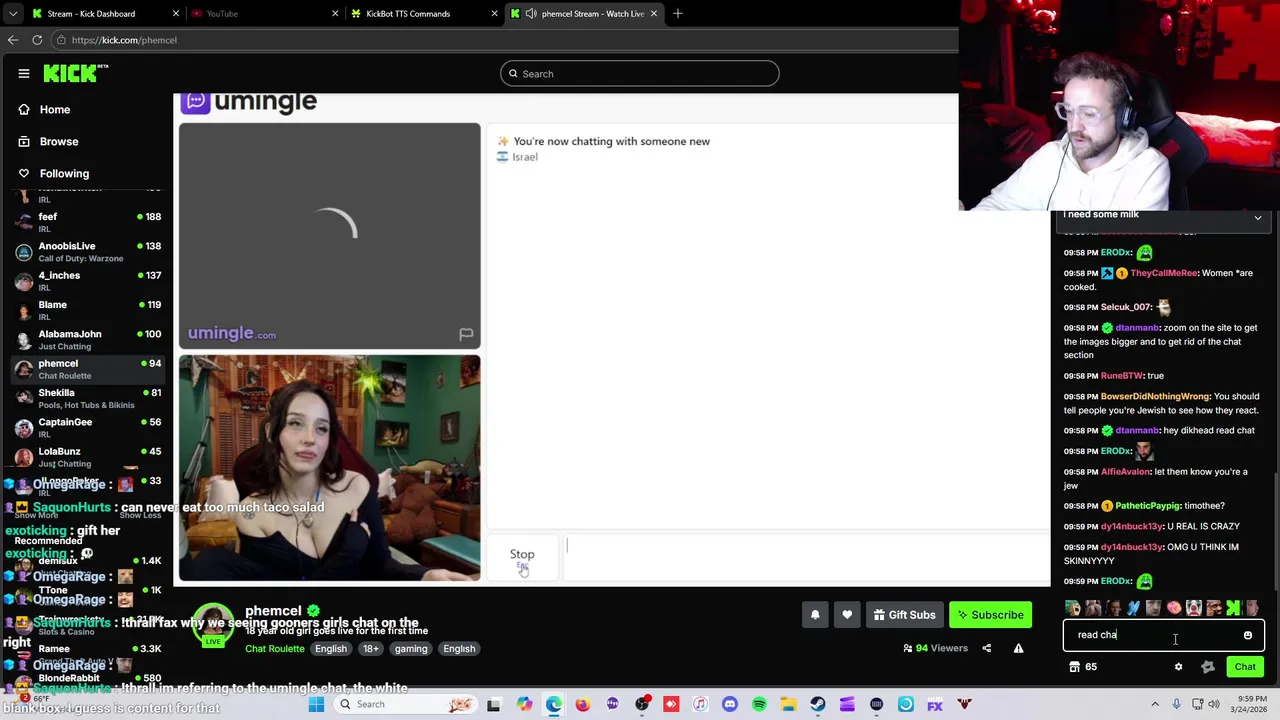Open Spotify from the taskbar
The width and height of the screenshot is (1280, 720).
point(759,704)
